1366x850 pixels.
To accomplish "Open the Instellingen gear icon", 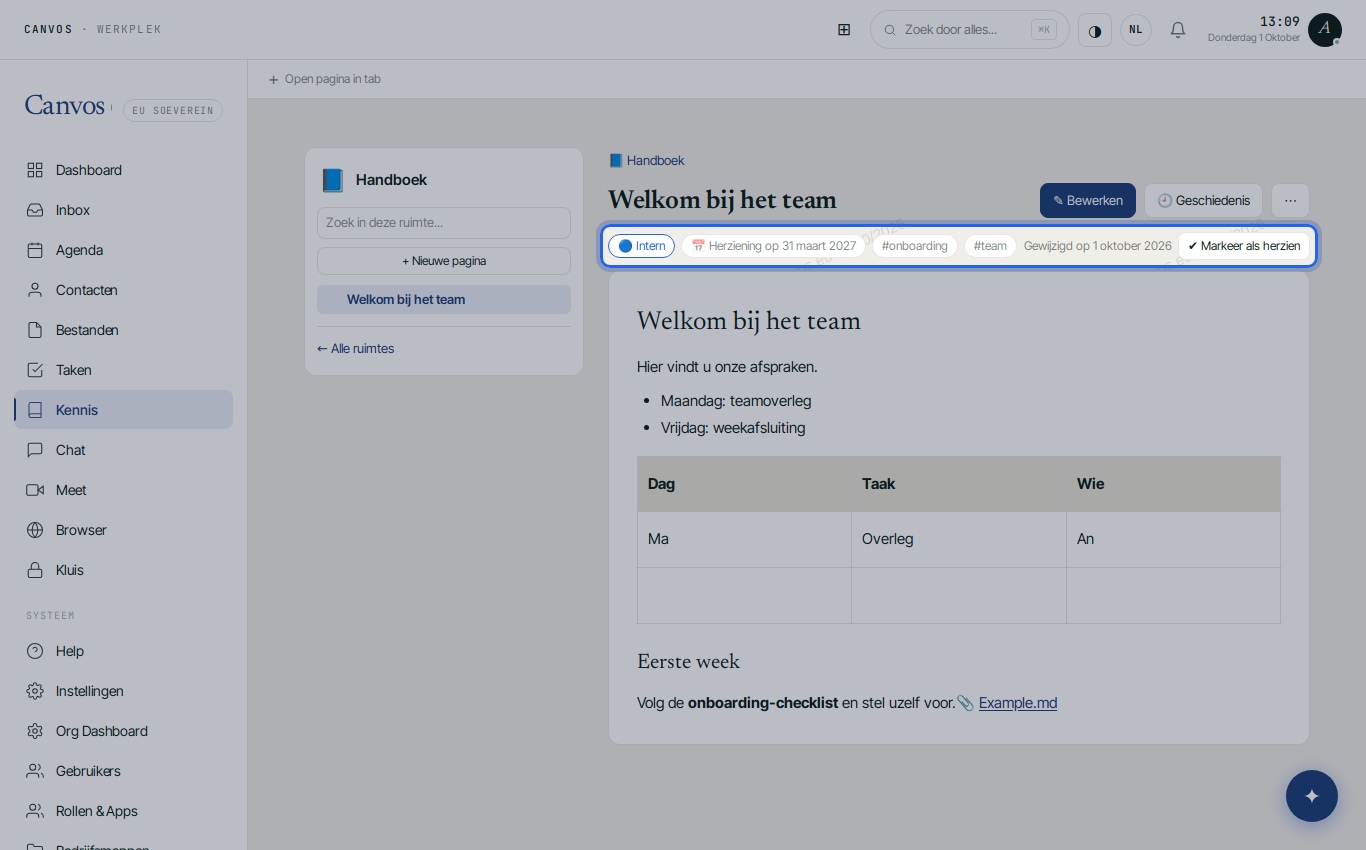I will point(35,691).
